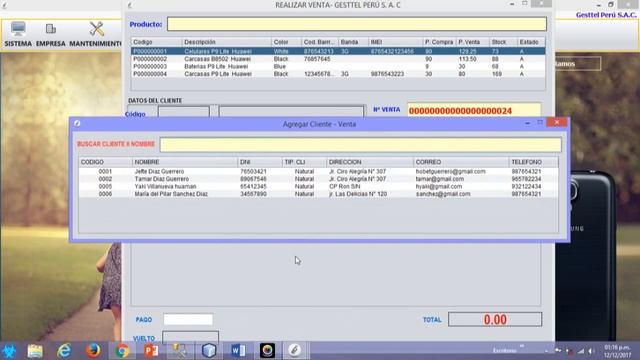Image resolution: width=640 pixels, height=360 pixels.
Task: Click address CP Ron S/N cell
Action: (344, 186)
